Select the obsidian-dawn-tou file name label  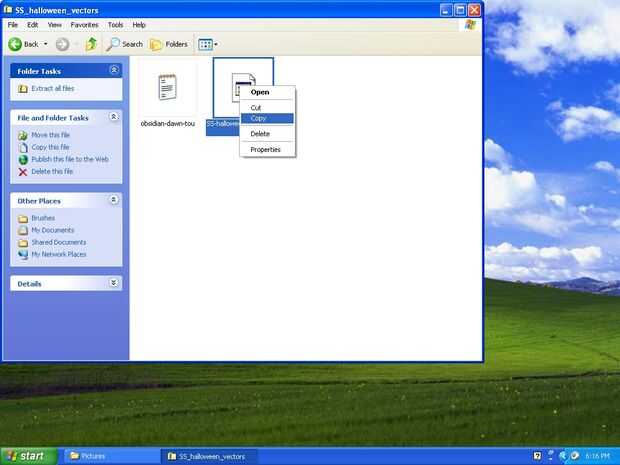[168, 124]
